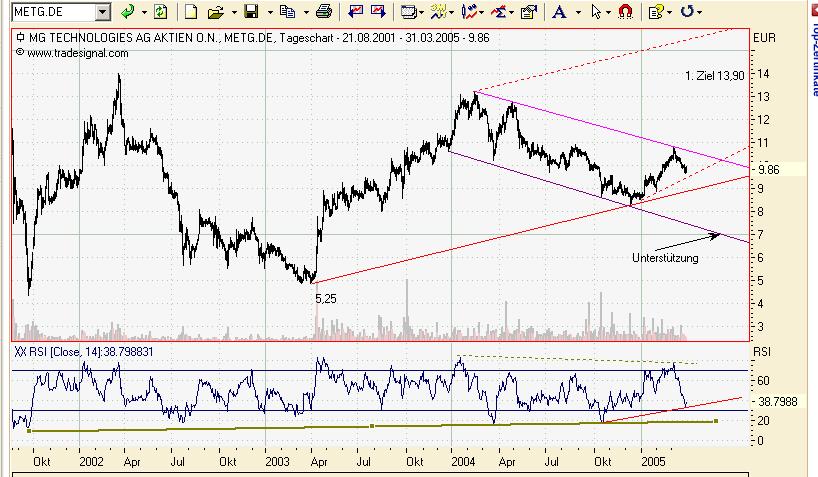The image size is (818, 477).
Task: Click the 9.86 current price label
Action: pyautogui.click(x=768, y=170)
